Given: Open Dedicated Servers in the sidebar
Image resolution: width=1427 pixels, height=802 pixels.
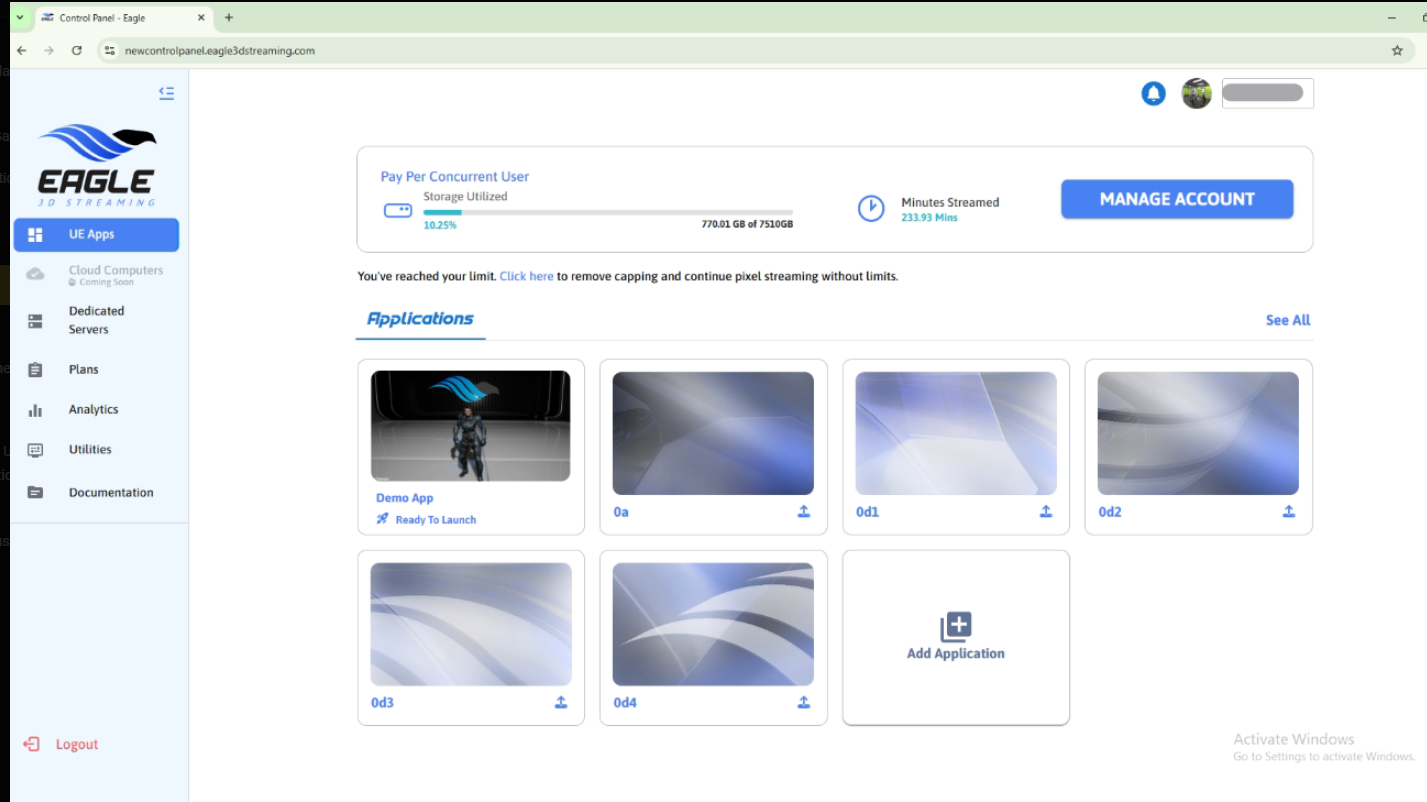Looking at the screenshot, I should [96, 320].
